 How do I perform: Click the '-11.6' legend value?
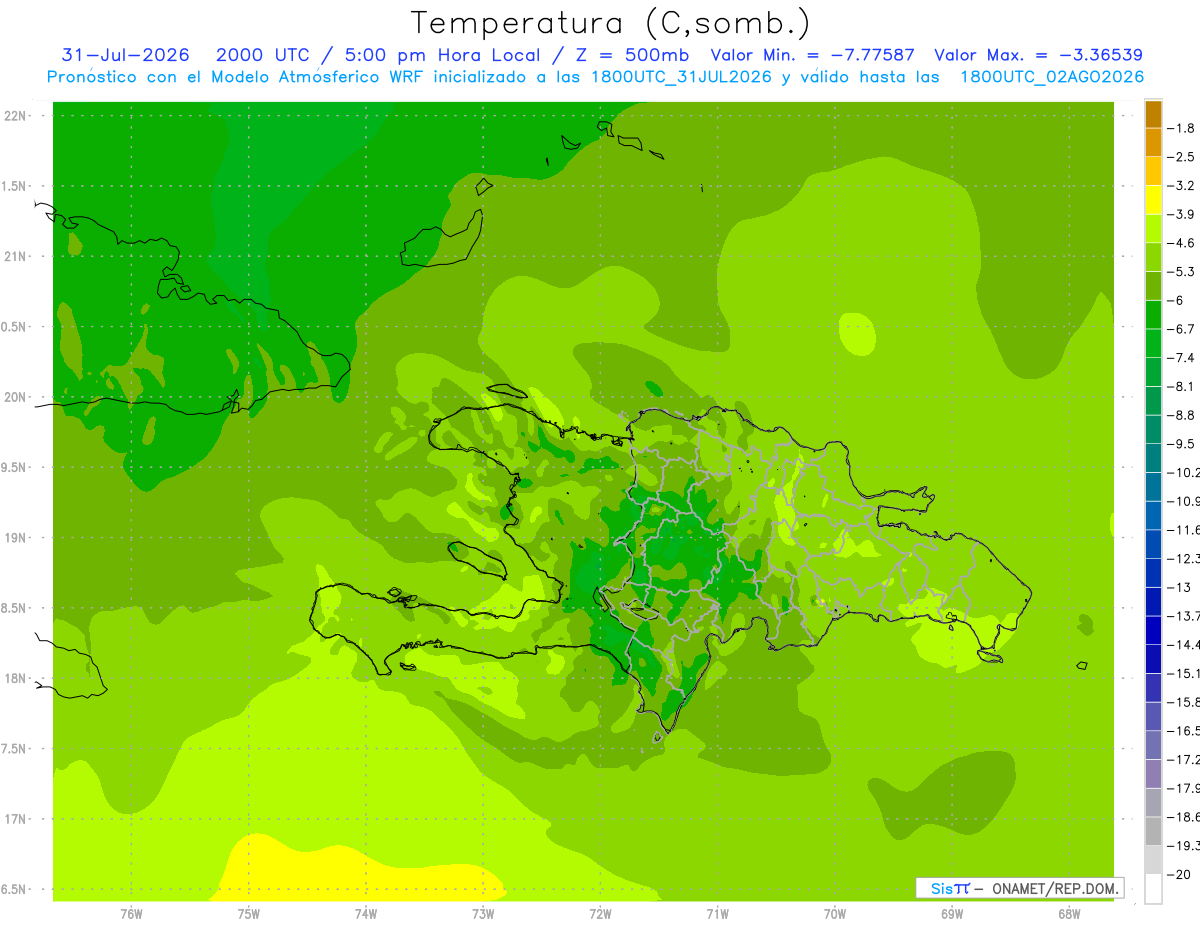tap(1183, 530)
